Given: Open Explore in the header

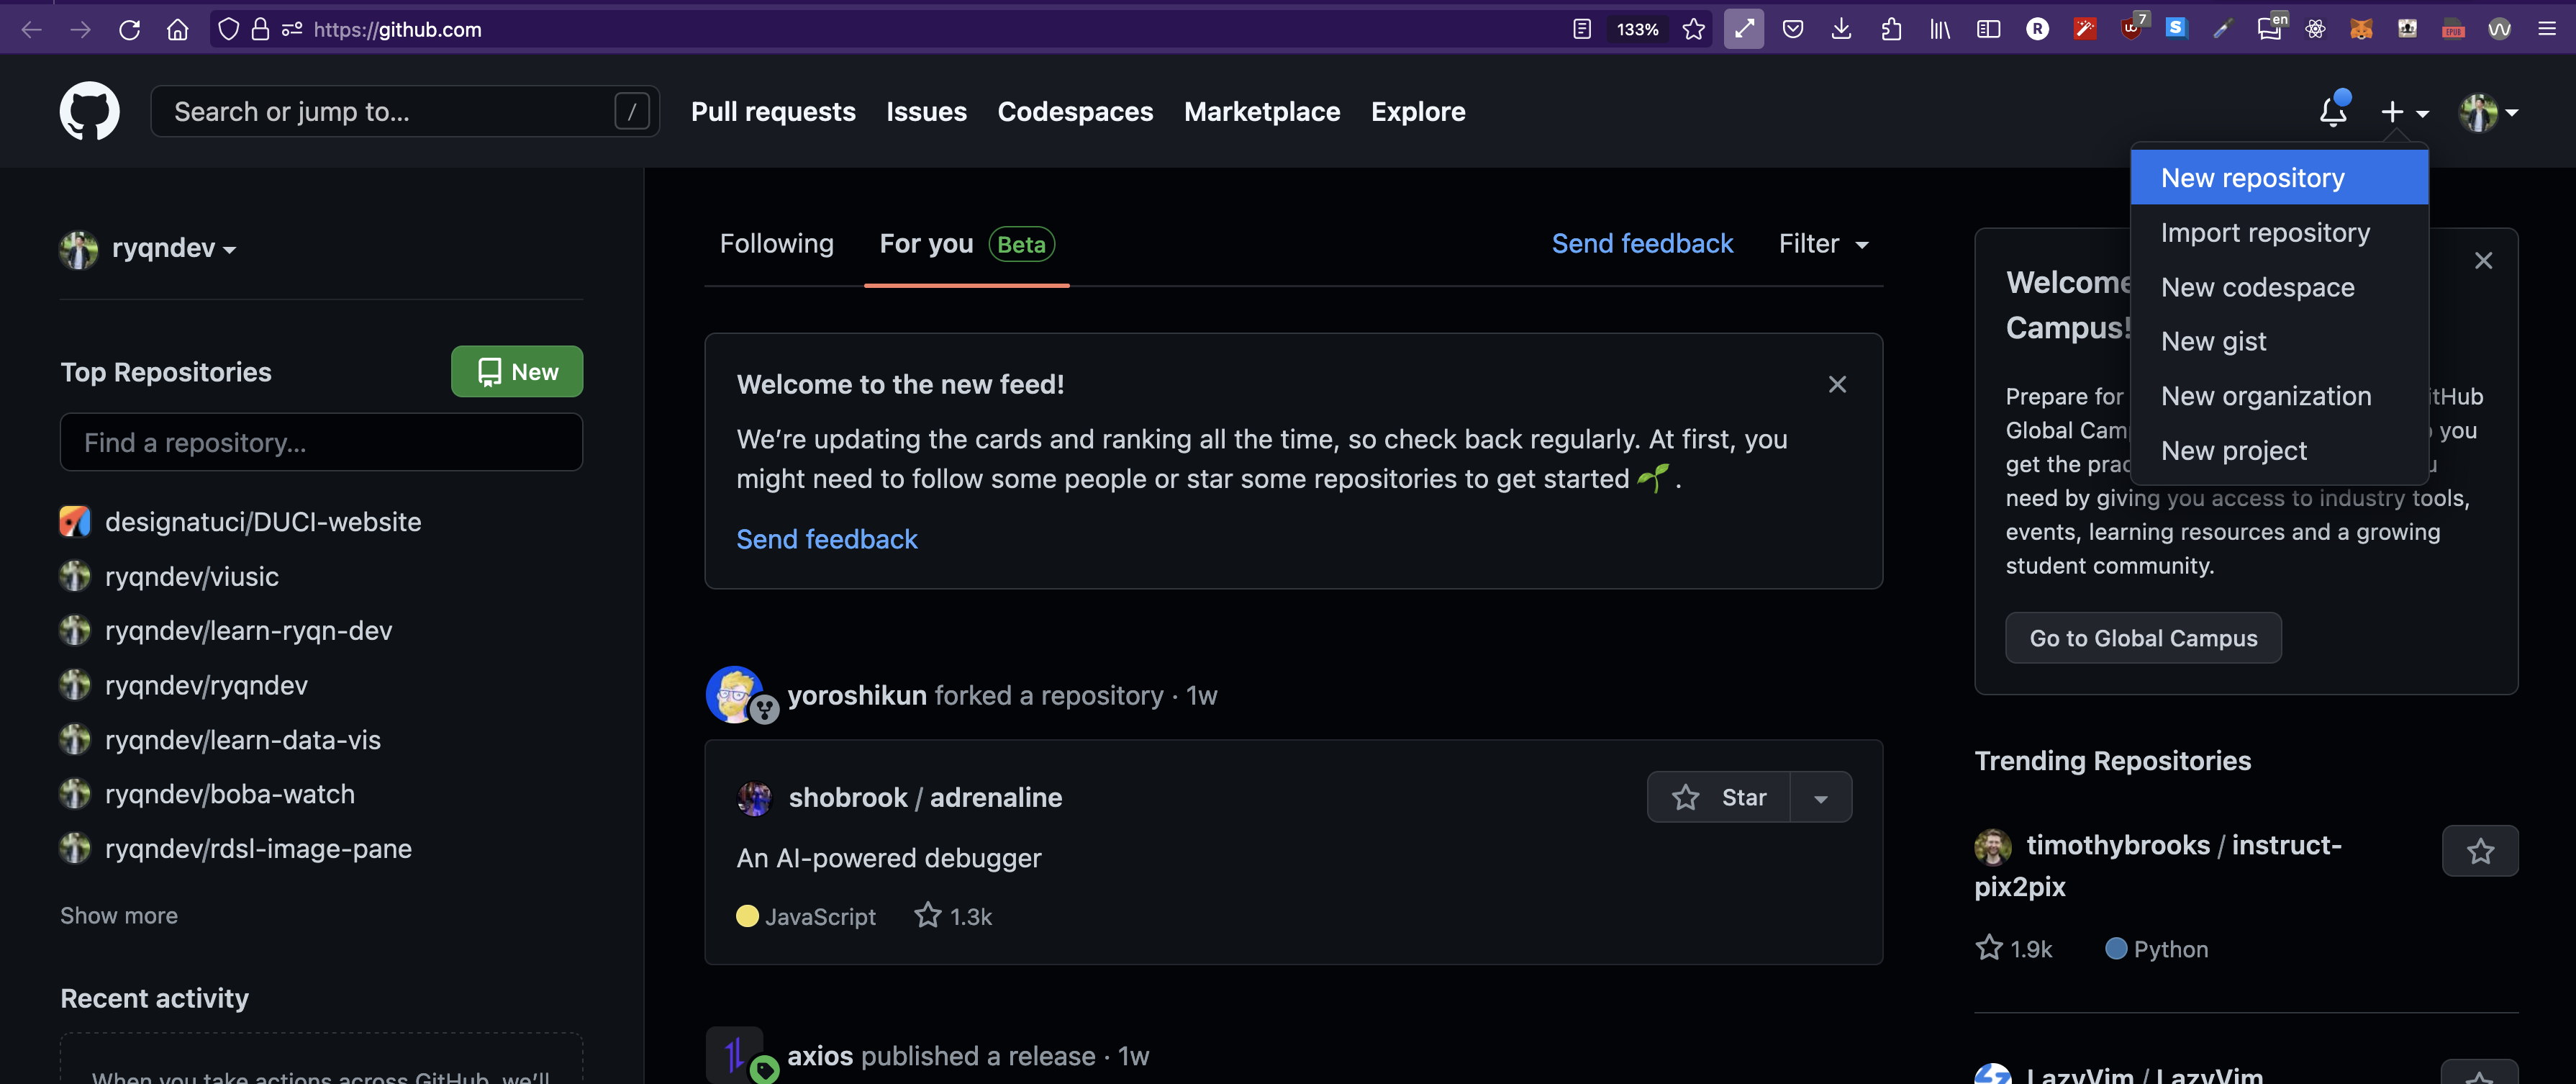Looking at the screenshot, I should (x=1417, y=111).
